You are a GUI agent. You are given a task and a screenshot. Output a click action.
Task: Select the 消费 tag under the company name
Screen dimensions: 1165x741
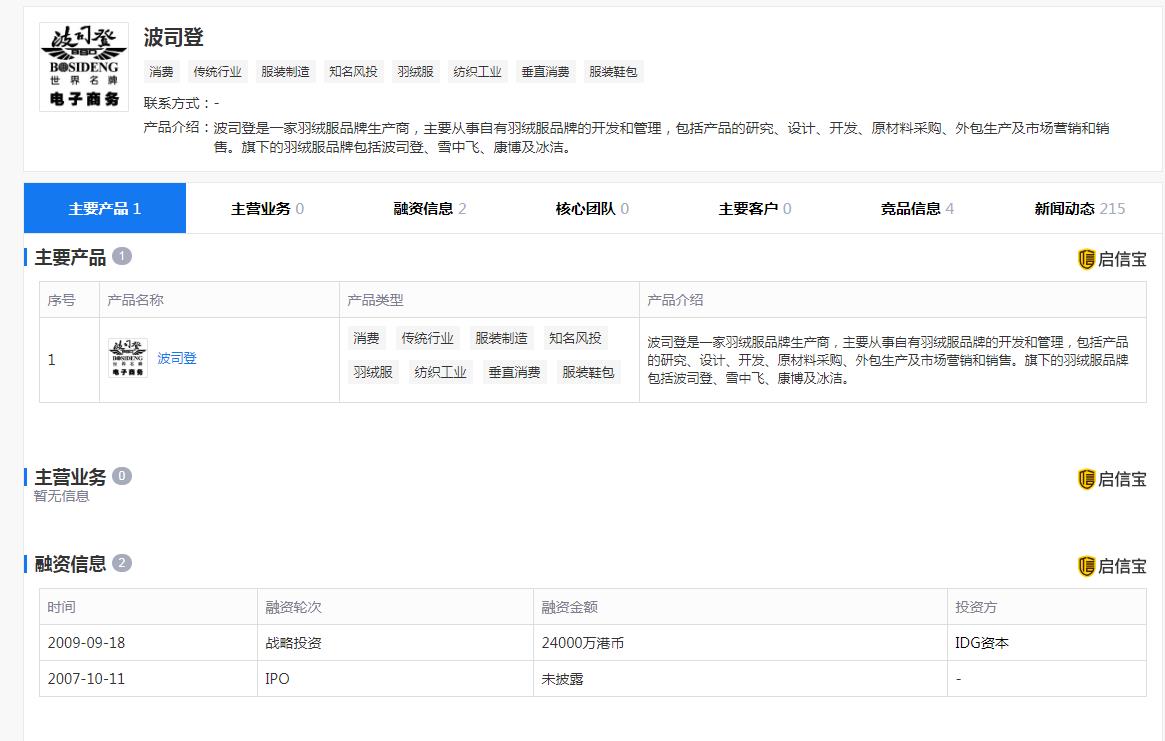point(161,71)
